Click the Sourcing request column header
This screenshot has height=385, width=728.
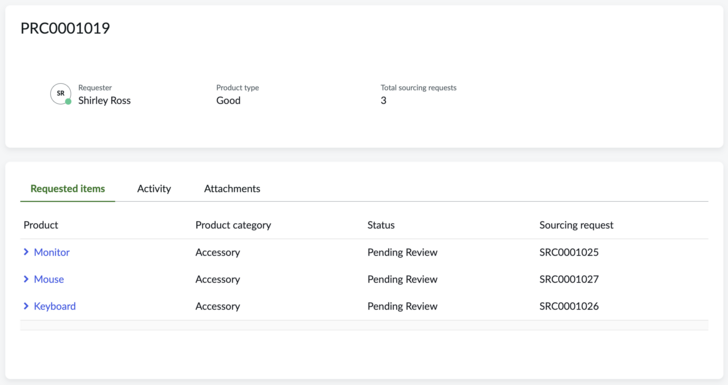[x=576, y=225]
